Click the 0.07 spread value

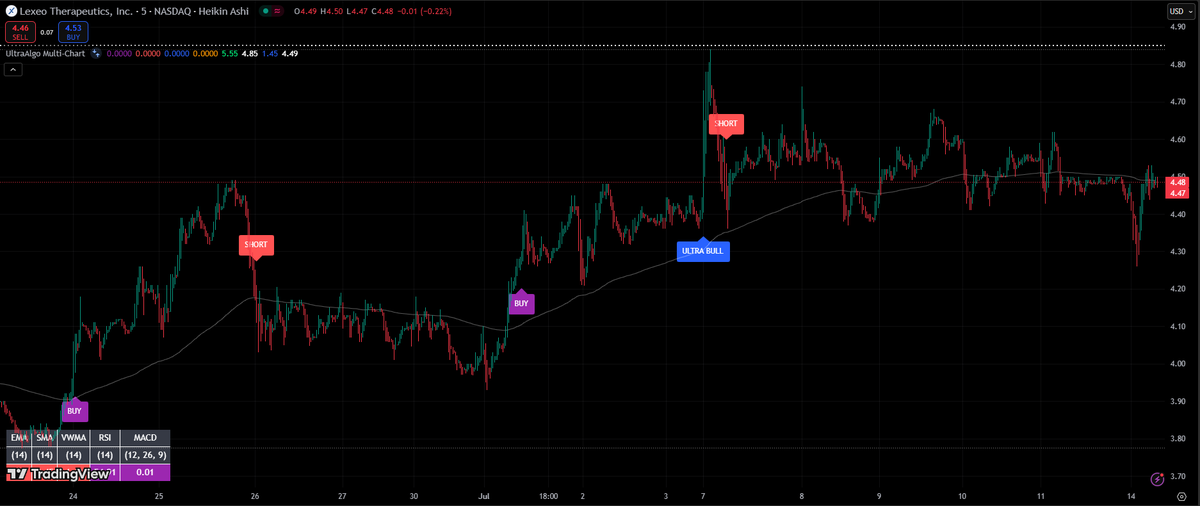click(47, 32)
